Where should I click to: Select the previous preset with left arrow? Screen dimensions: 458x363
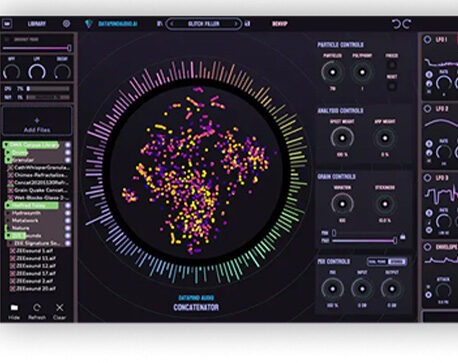point(172,24)
